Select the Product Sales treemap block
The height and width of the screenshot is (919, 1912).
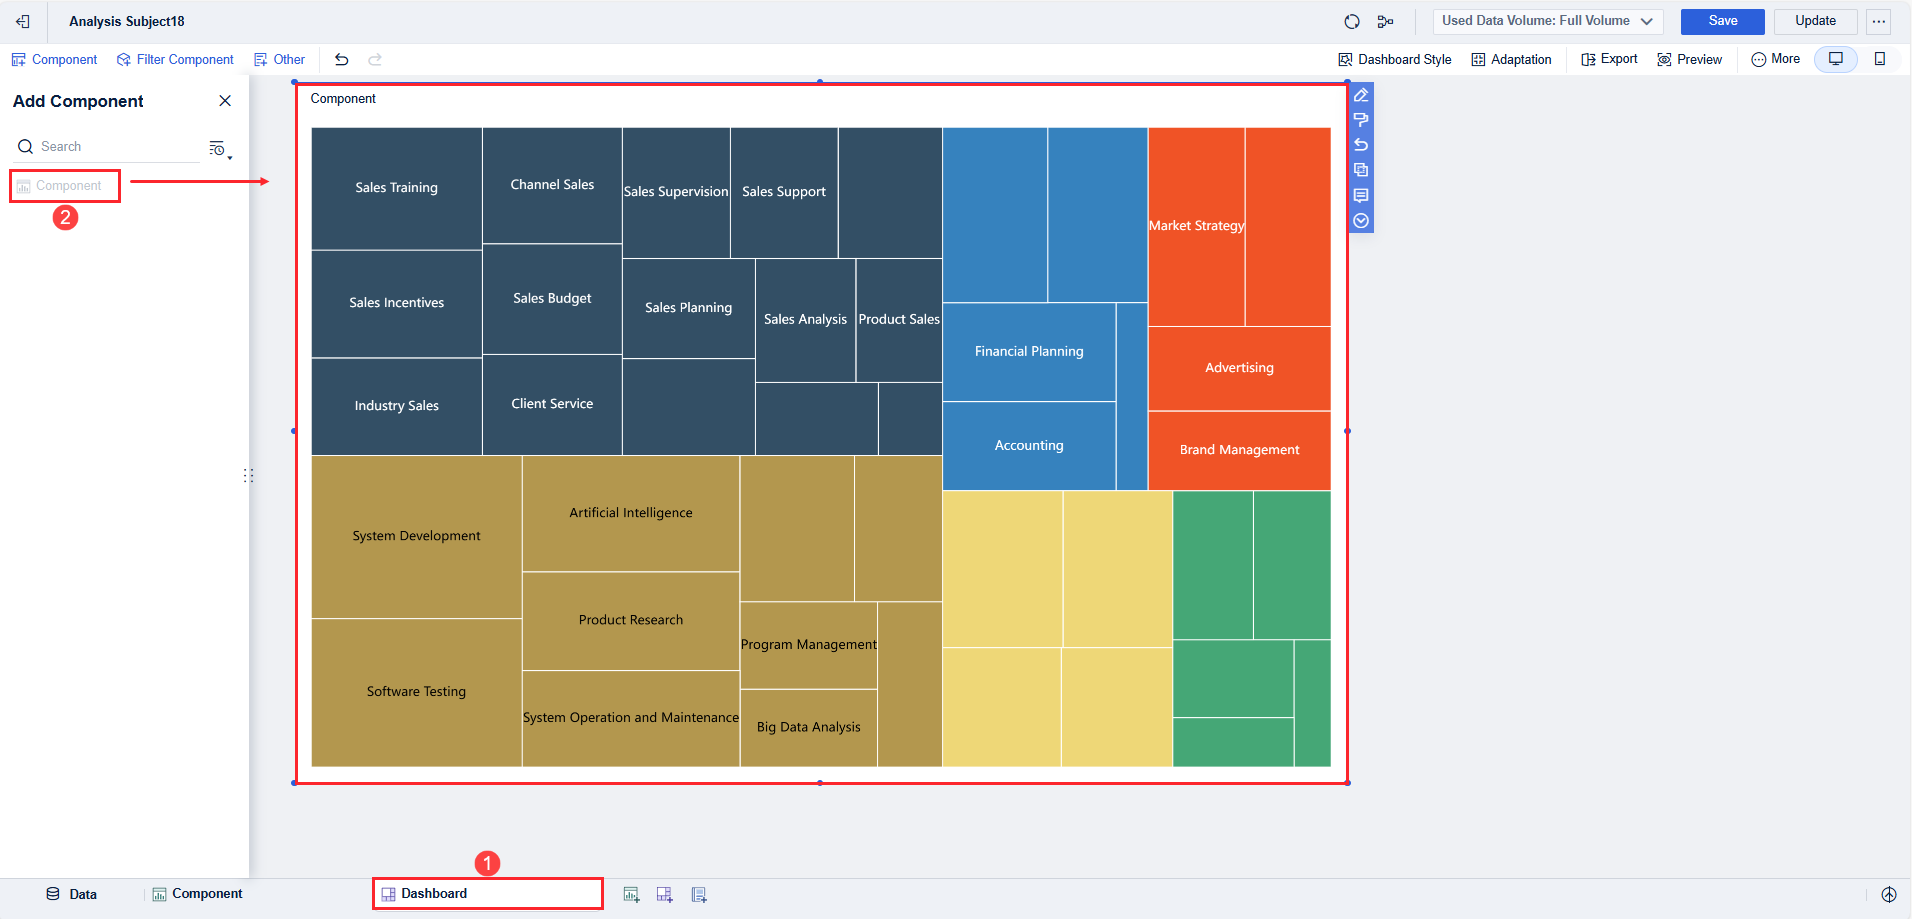tap(899, 320)
